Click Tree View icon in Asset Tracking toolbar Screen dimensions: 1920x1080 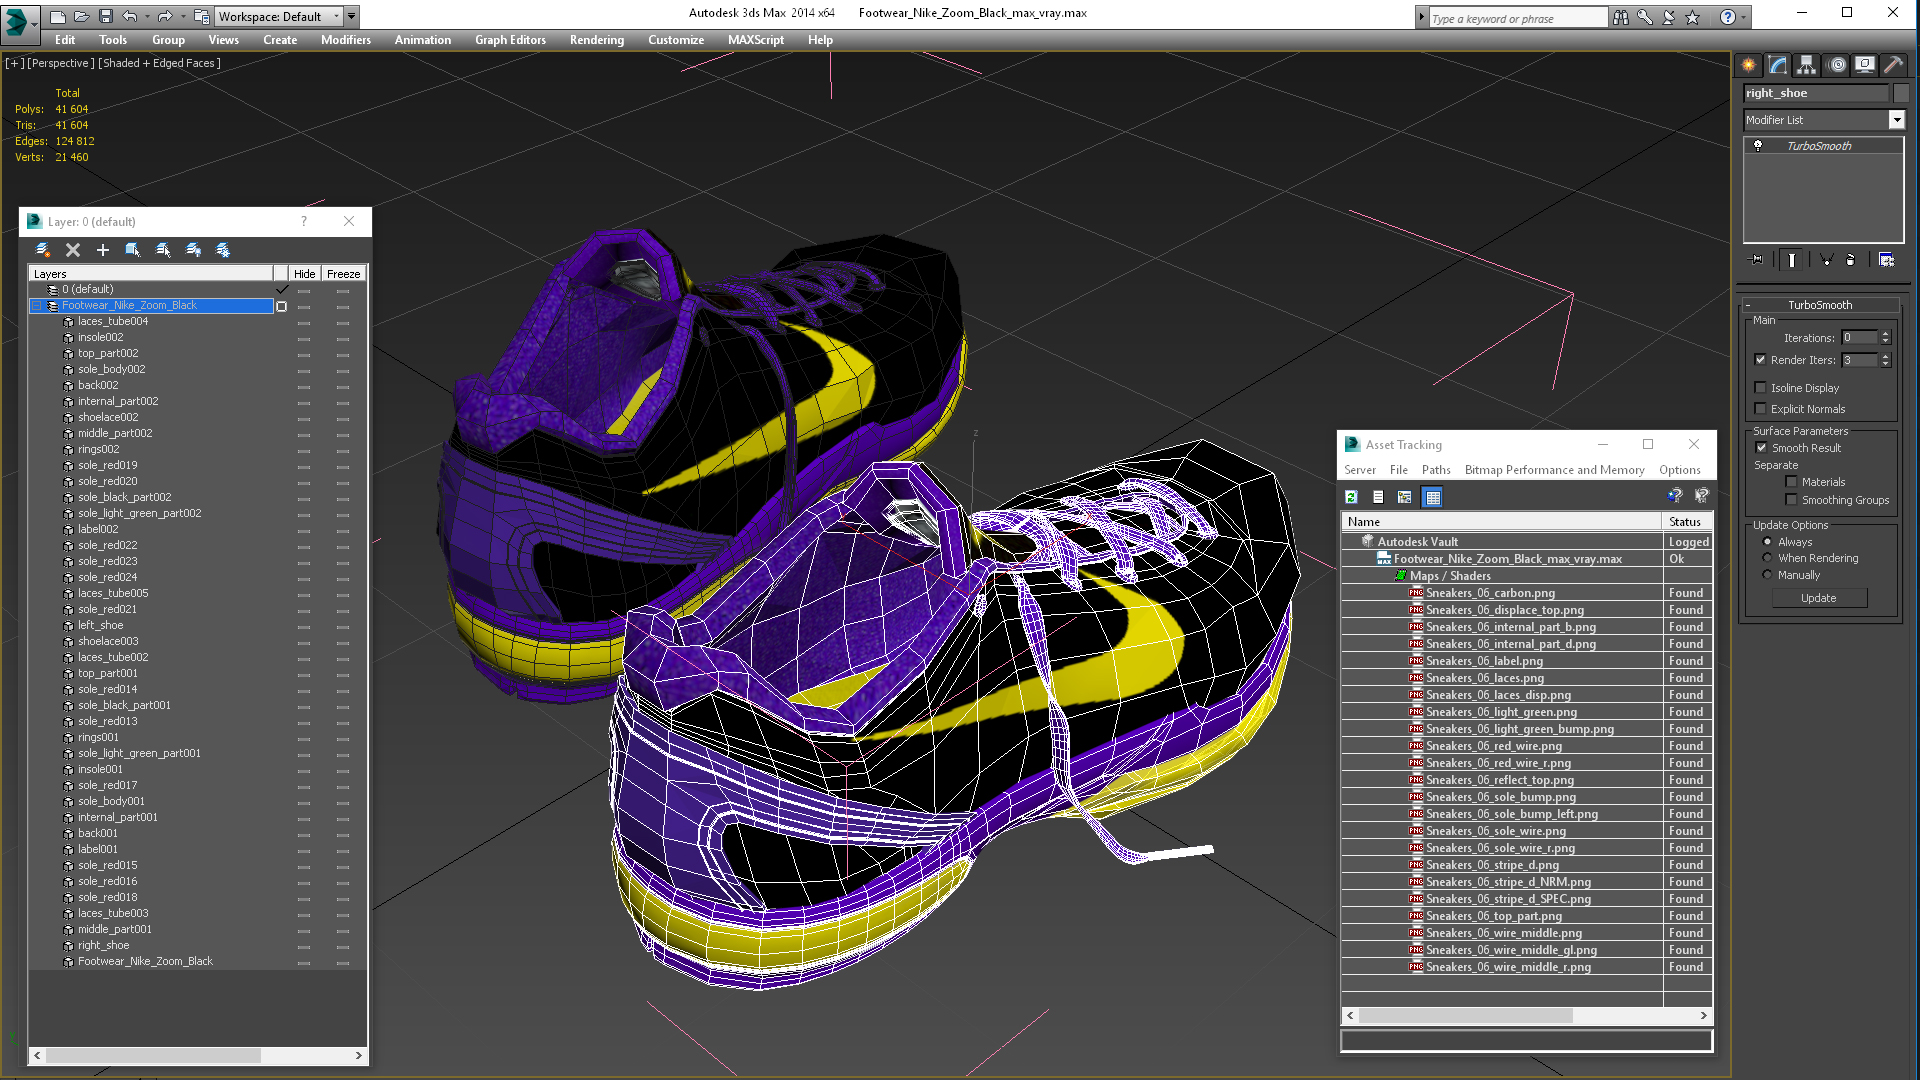1405,497
